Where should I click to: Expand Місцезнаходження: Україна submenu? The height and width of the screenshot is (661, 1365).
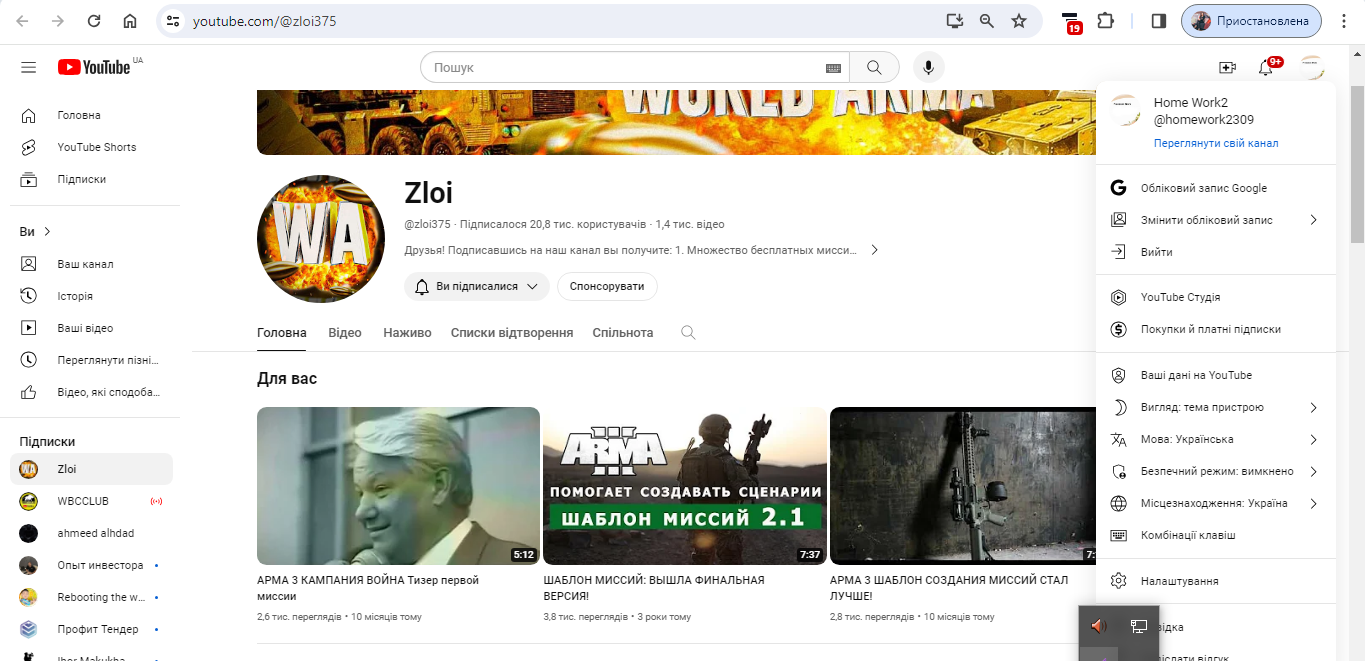tap(1216, 503)
